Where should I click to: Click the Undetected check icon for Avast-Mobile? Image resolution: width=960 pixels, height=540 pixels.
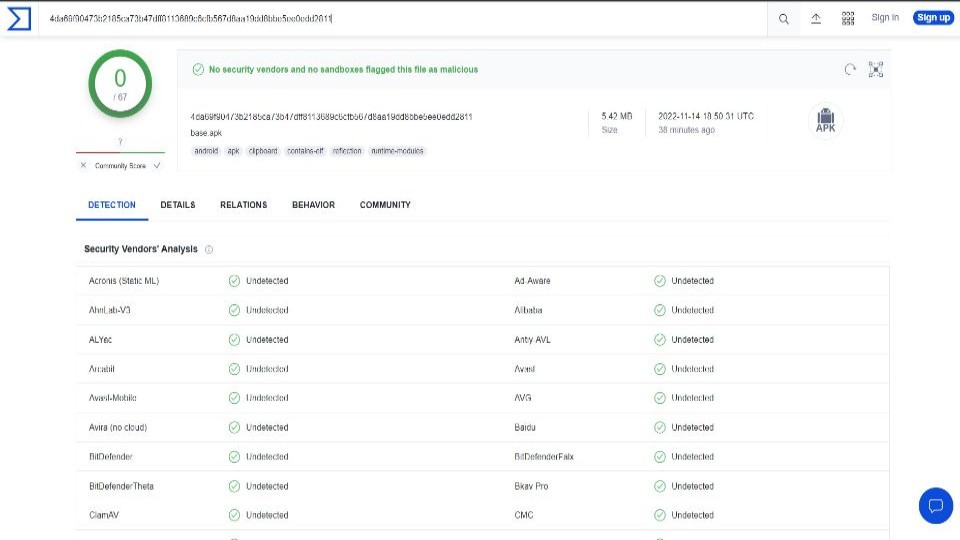(234, 397)
